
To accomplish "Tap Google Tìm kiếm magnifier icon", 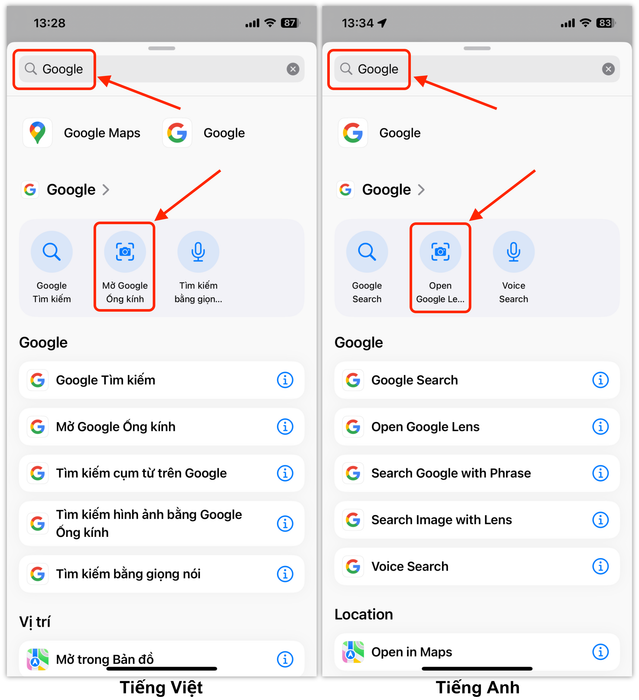I will [51, 252].
